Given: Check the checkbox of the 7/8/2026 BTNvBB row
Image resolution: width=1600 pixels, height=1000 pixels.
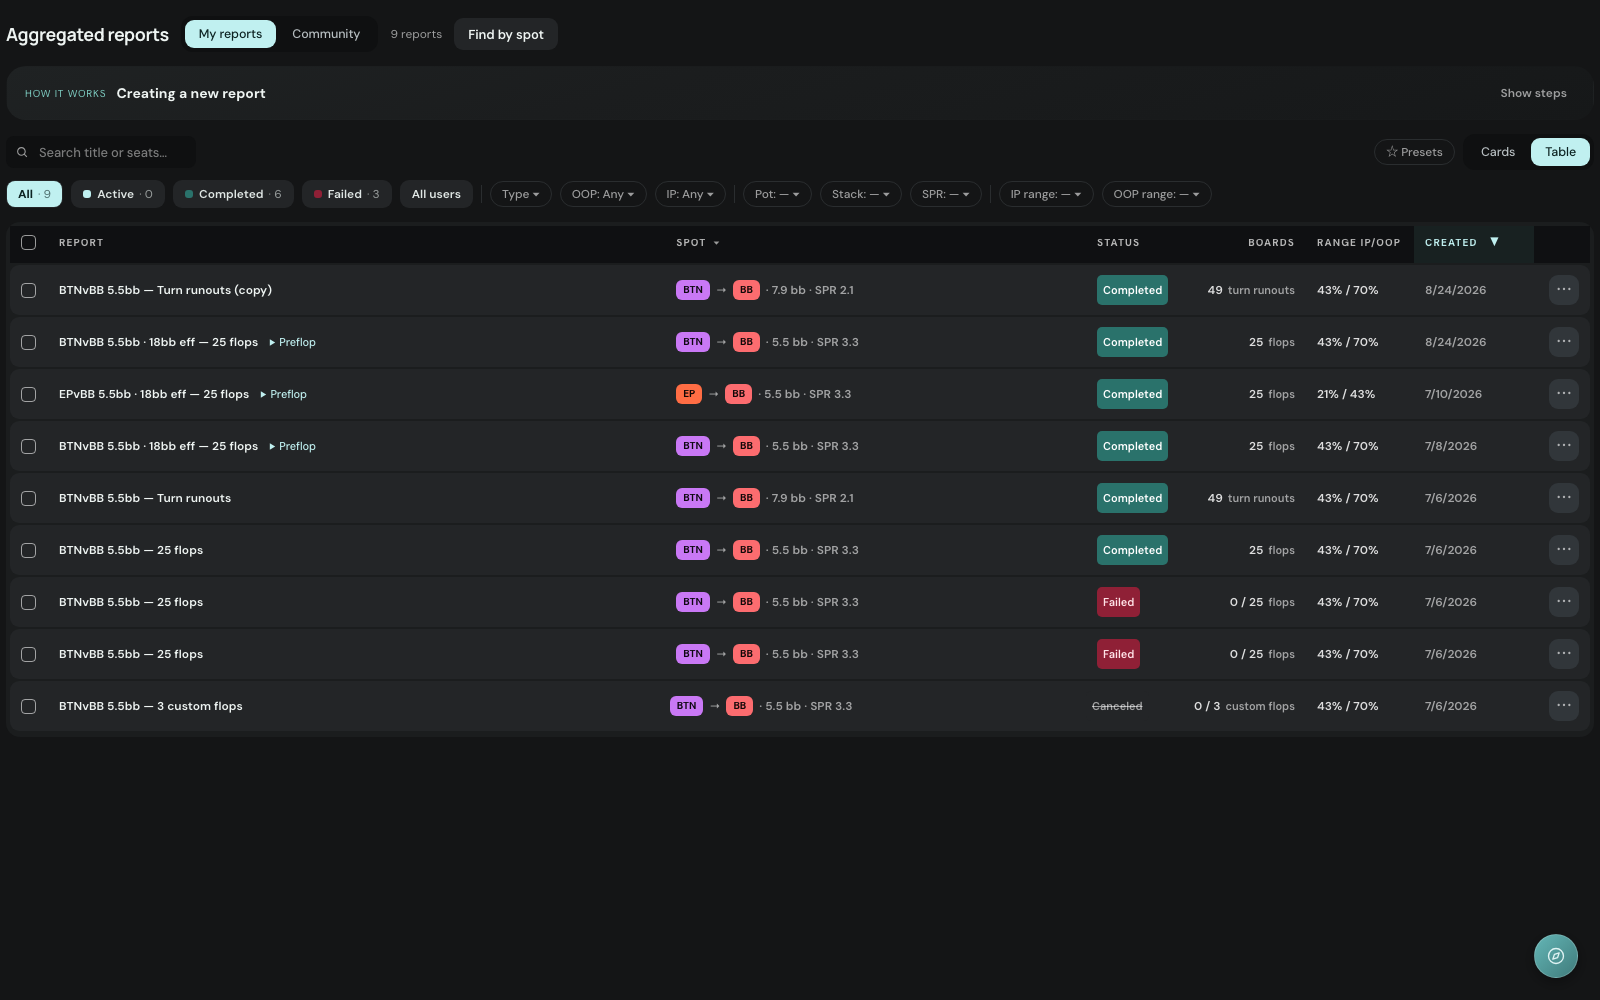Looking at the screenshot, I should pos(29,446).
